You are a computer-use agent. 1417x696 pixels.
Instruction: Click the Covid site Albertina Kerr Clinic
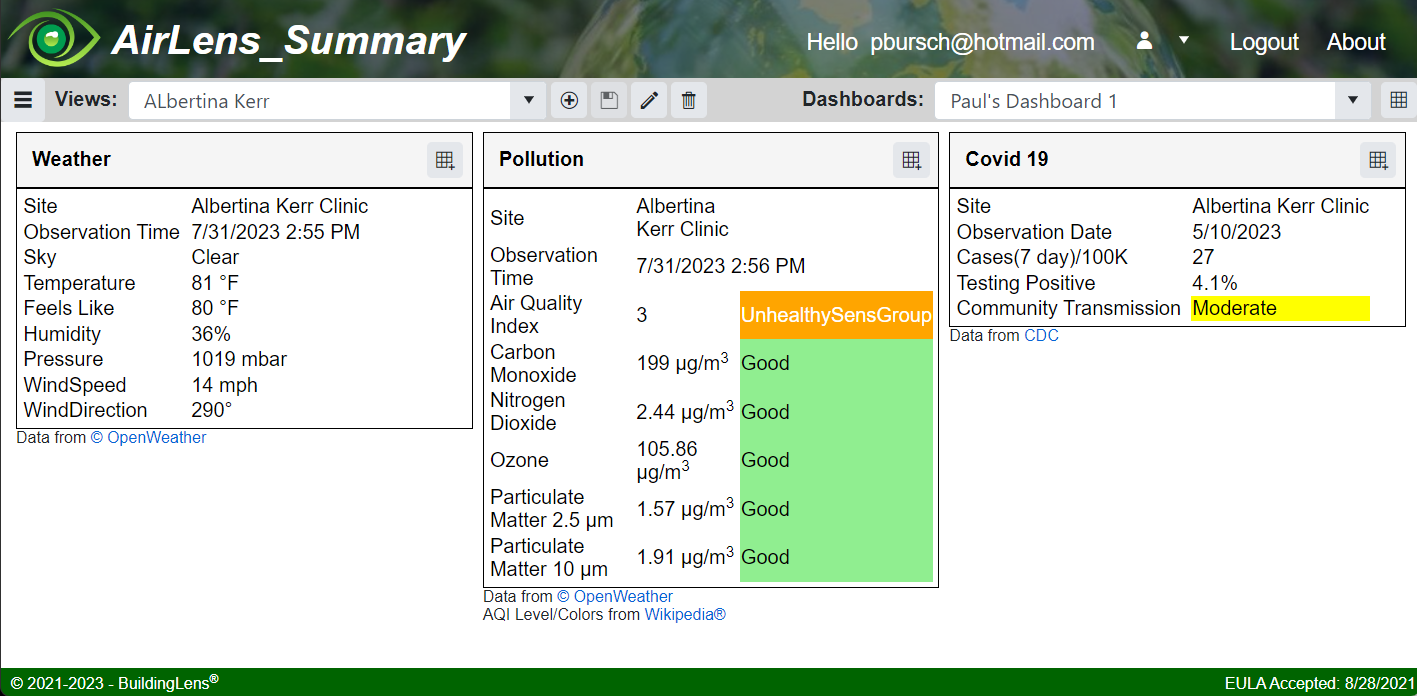1280,206
